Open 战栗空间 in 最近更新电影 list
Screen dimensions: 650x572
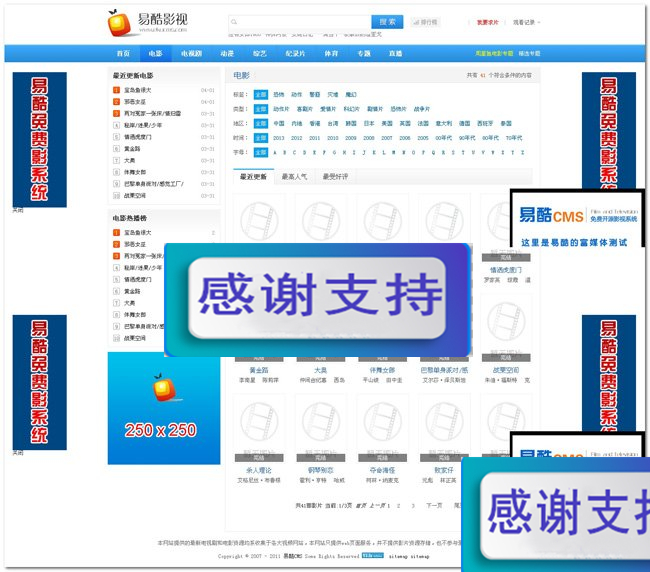tap(135, 195)
